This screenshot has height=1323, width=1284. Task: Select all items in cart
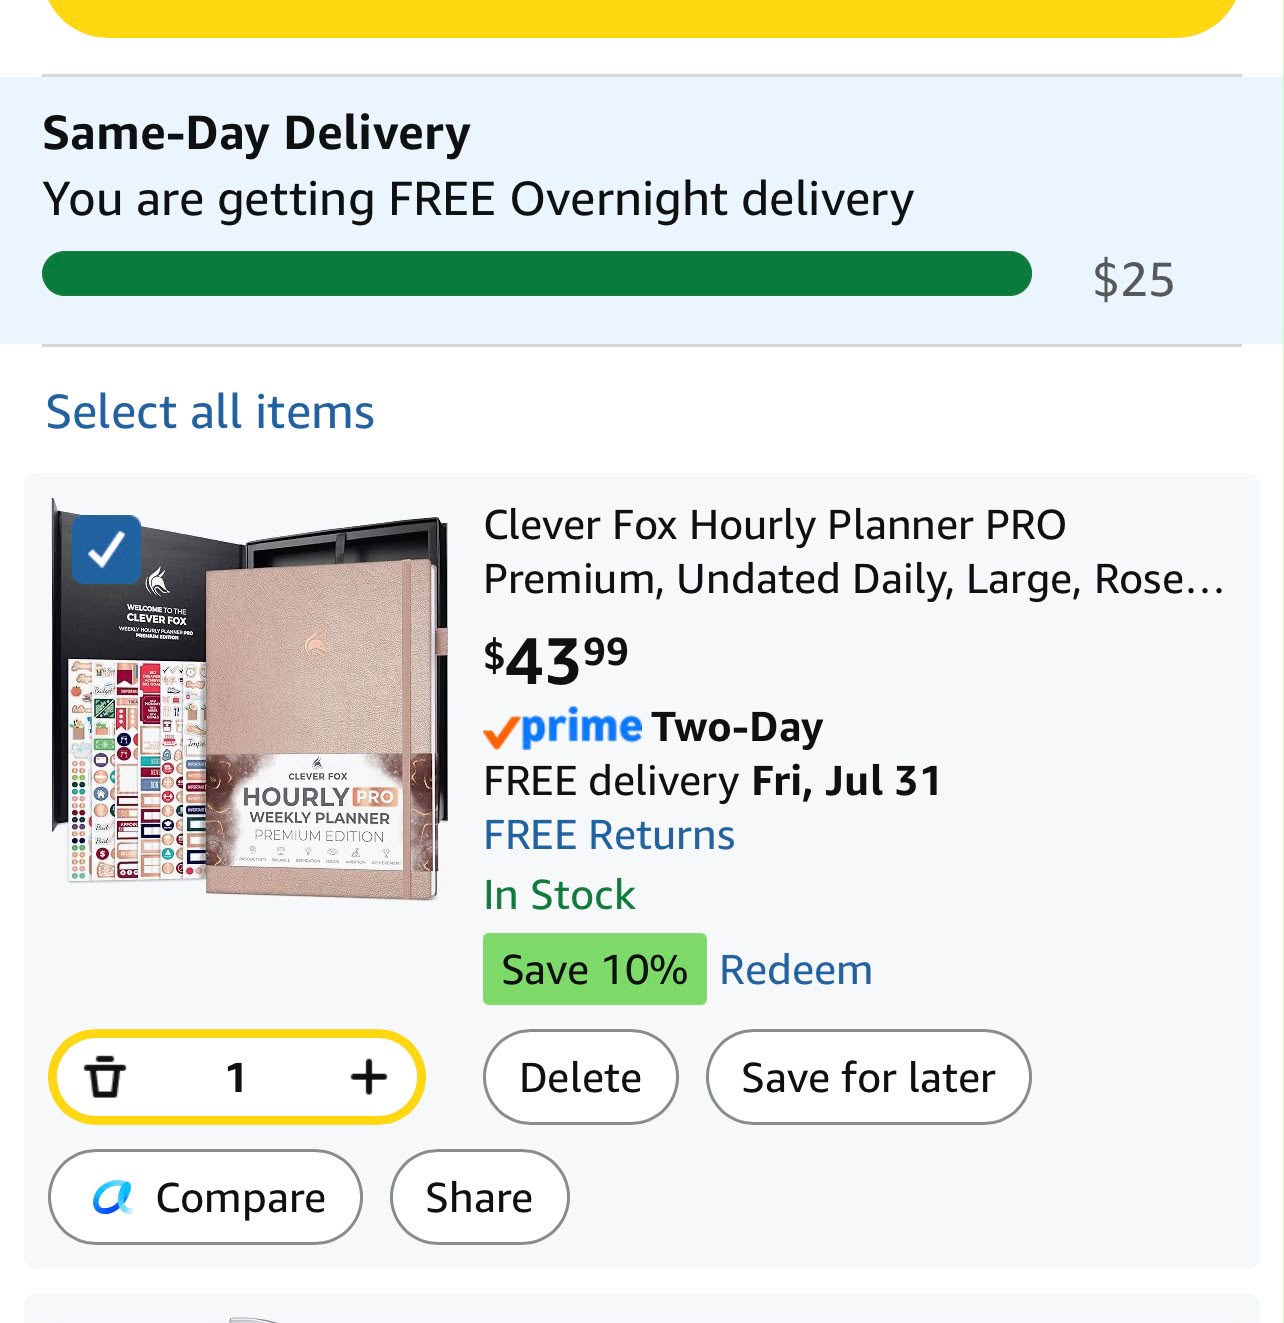[x=210, y=412]
